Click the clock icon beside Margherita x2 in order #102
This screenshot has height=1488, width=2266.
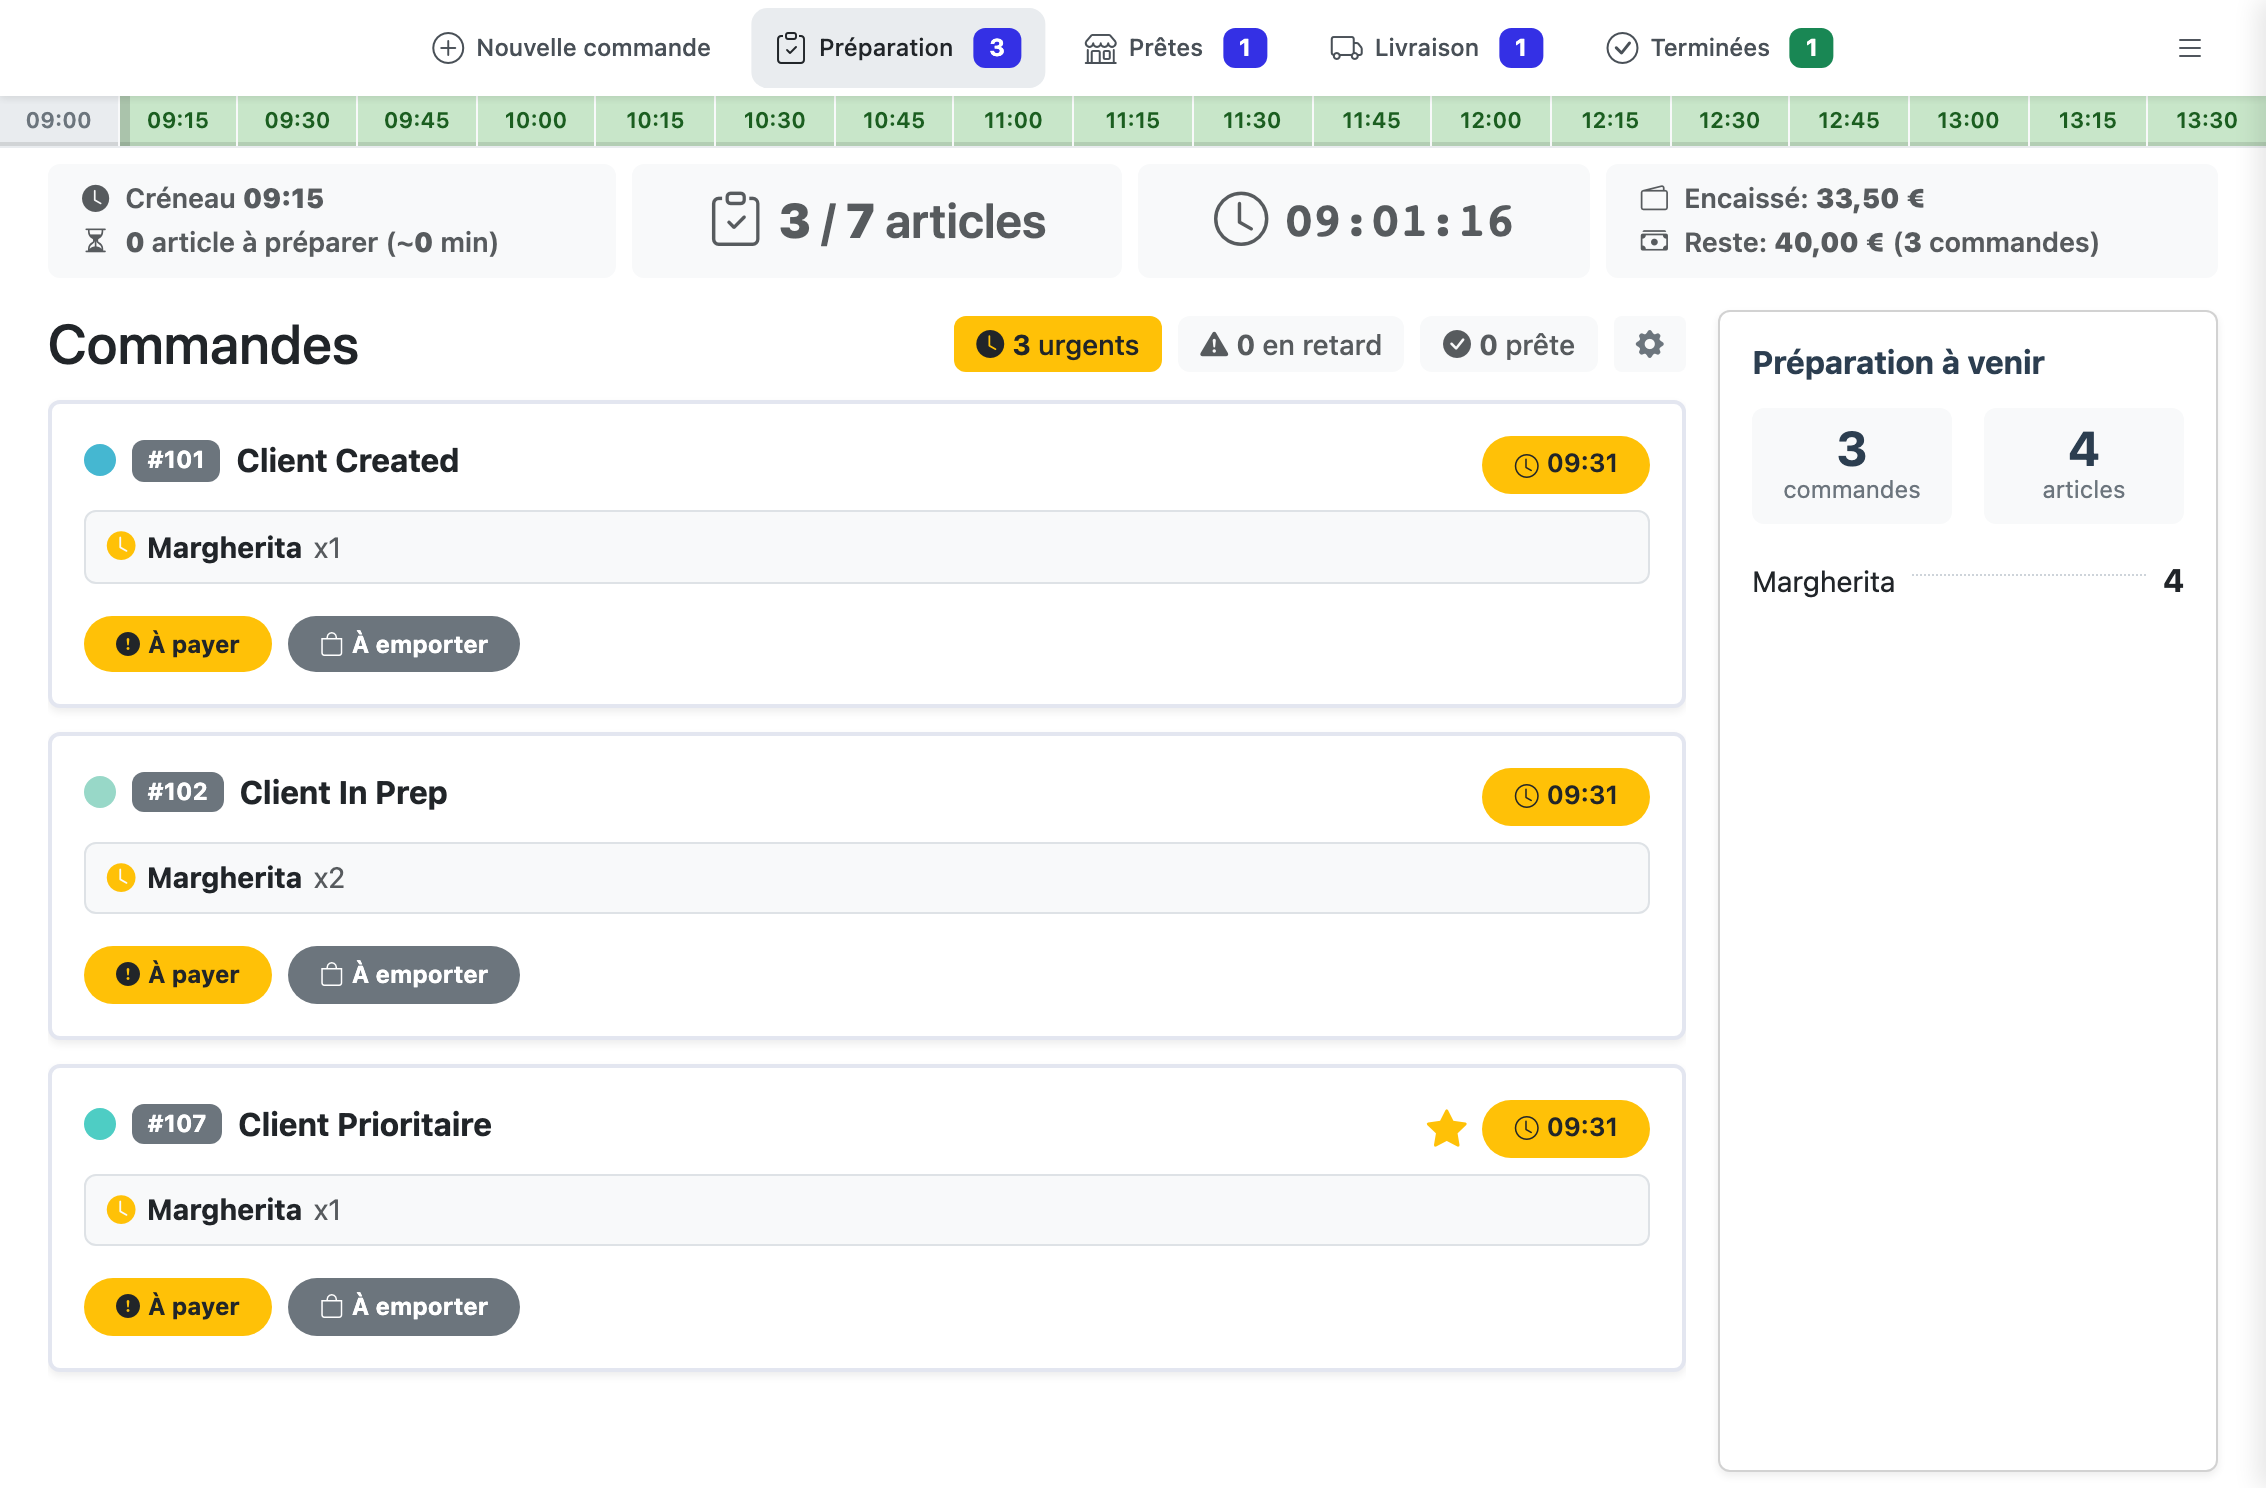[121, 877]
